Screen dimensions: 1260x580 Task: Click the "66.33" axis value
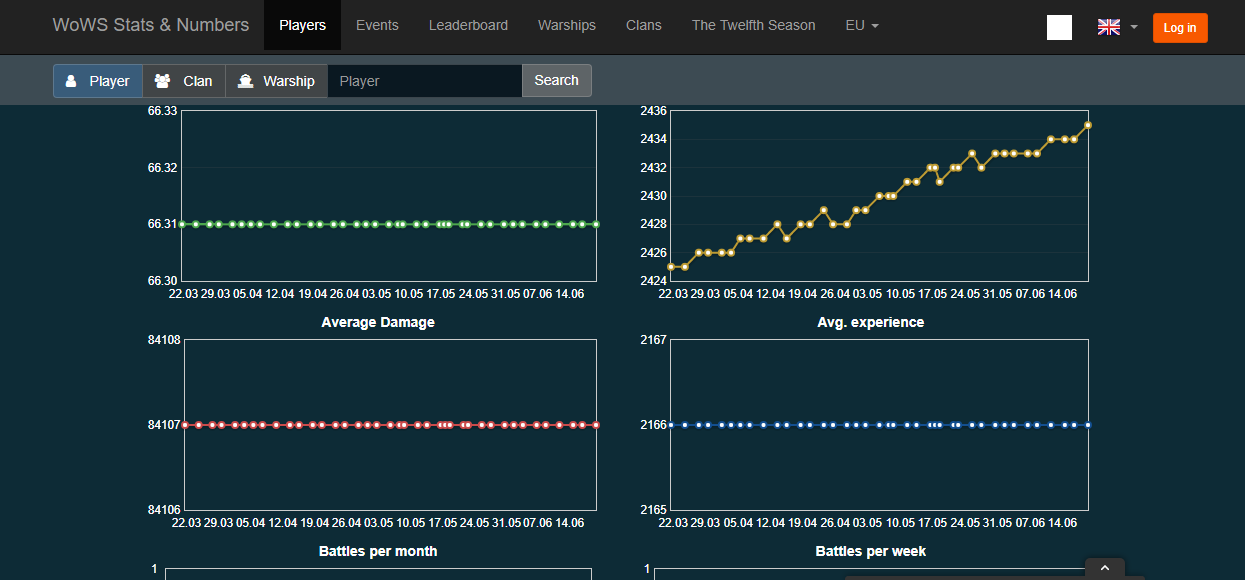(162, 111)
